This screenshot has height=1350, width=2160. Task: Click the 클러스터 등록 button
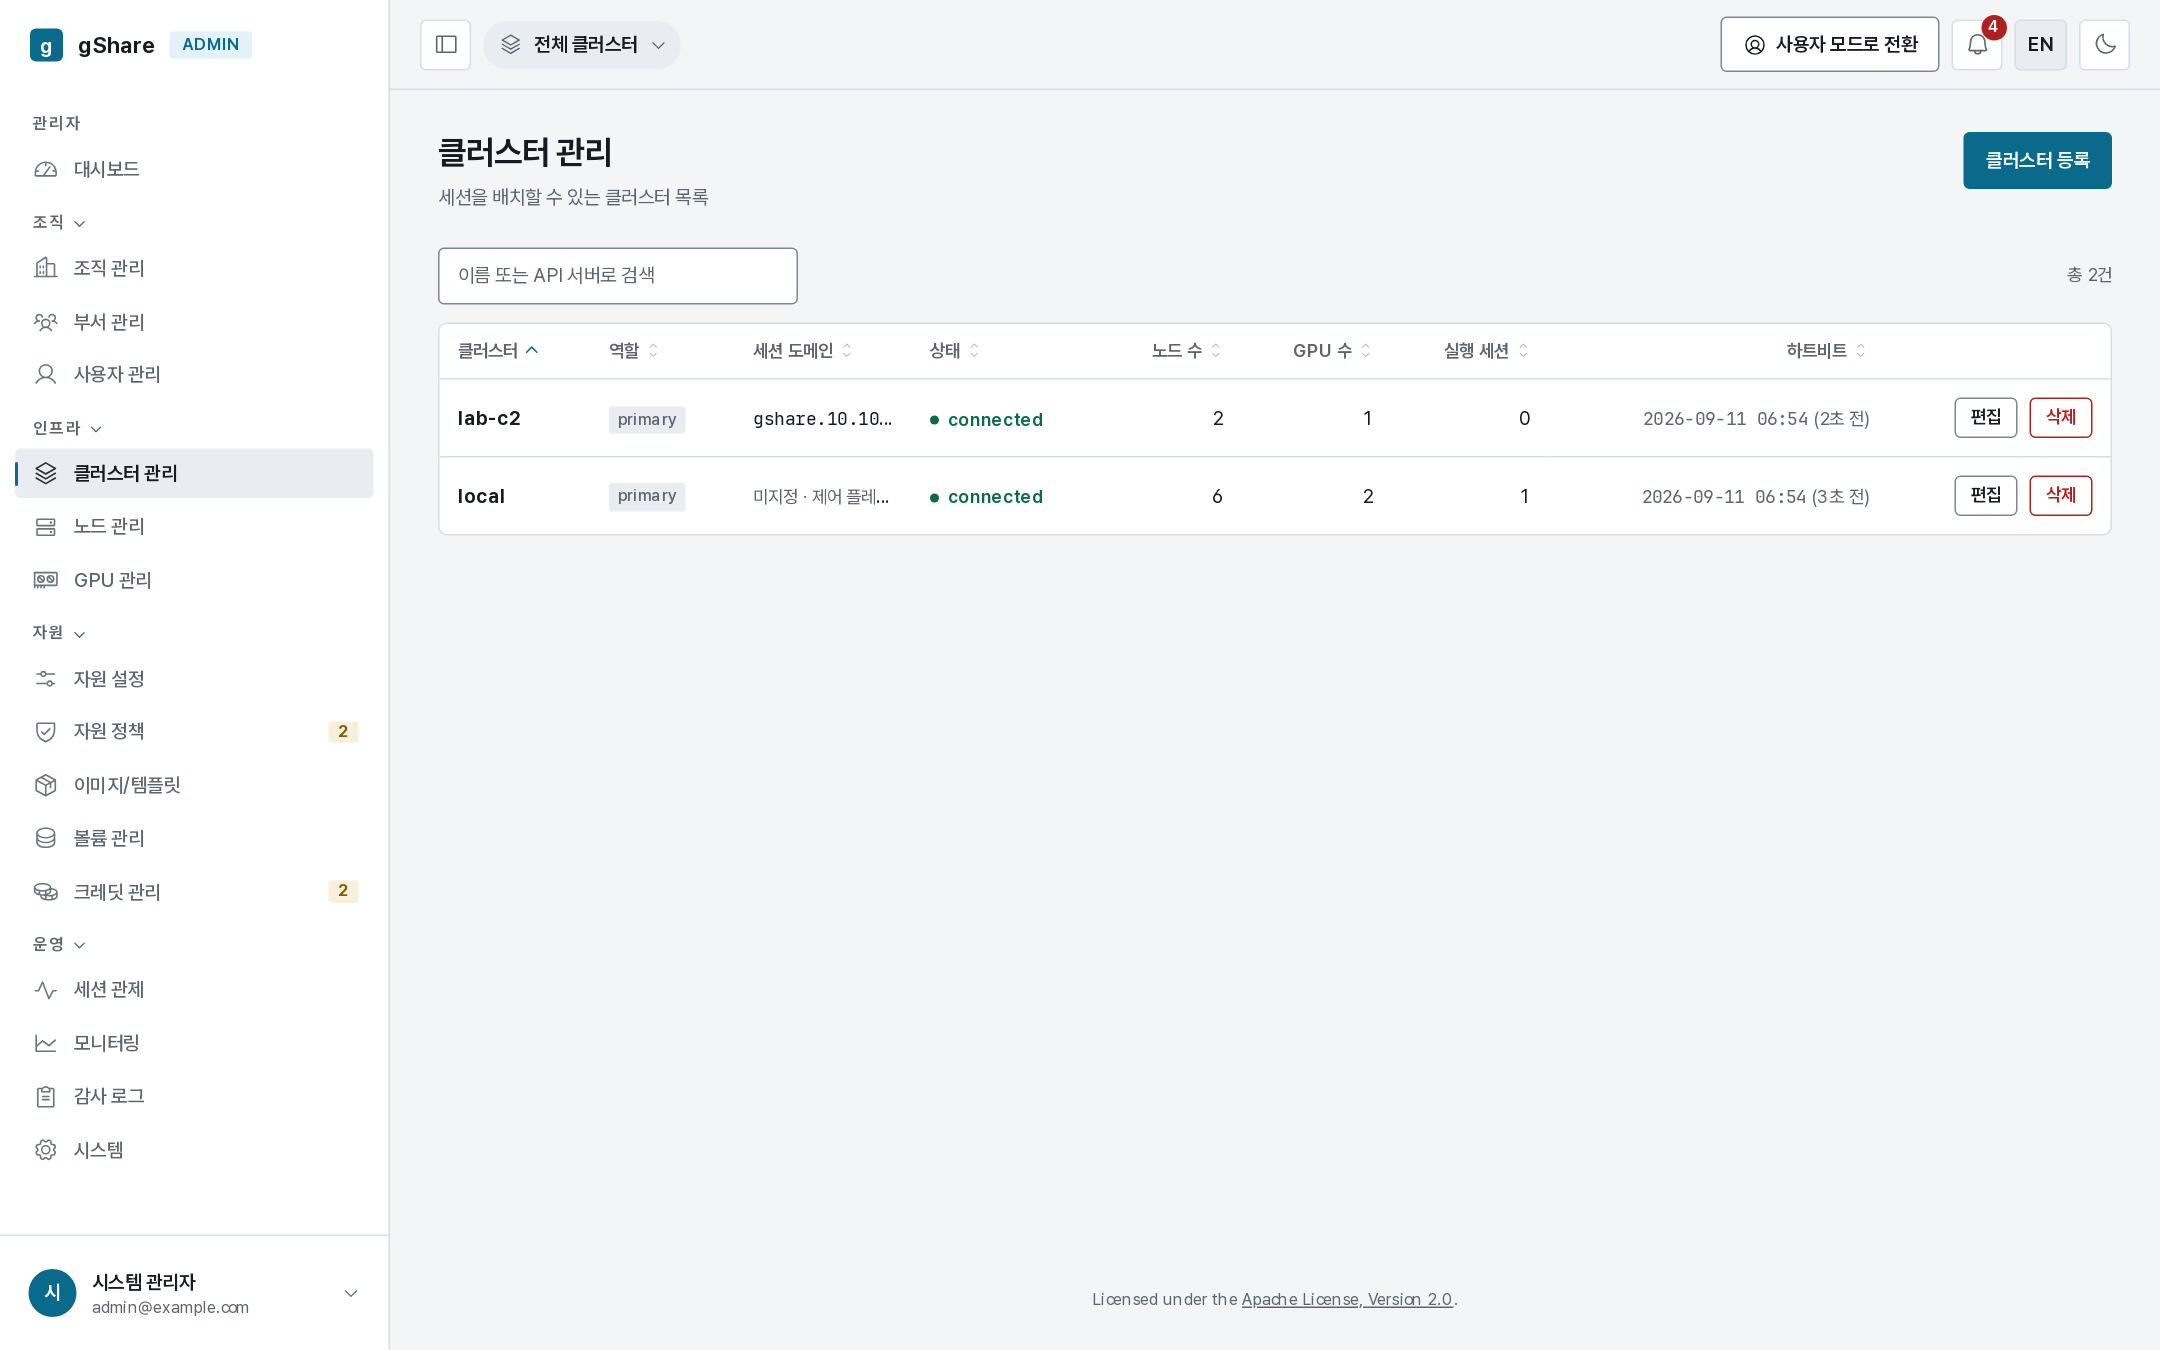(x=2037, y=160)
